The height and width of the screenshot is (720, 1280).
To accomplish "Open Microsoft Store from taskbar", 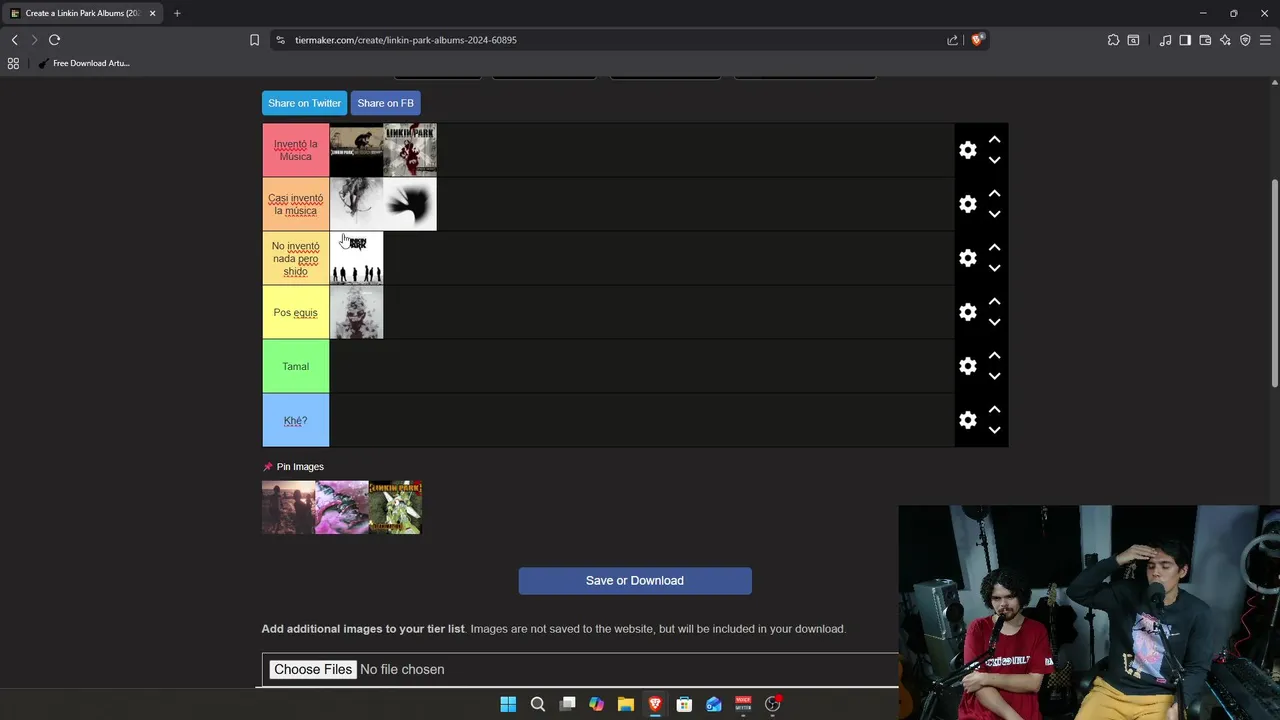I will pyautogui.click(x=684, y=704).
